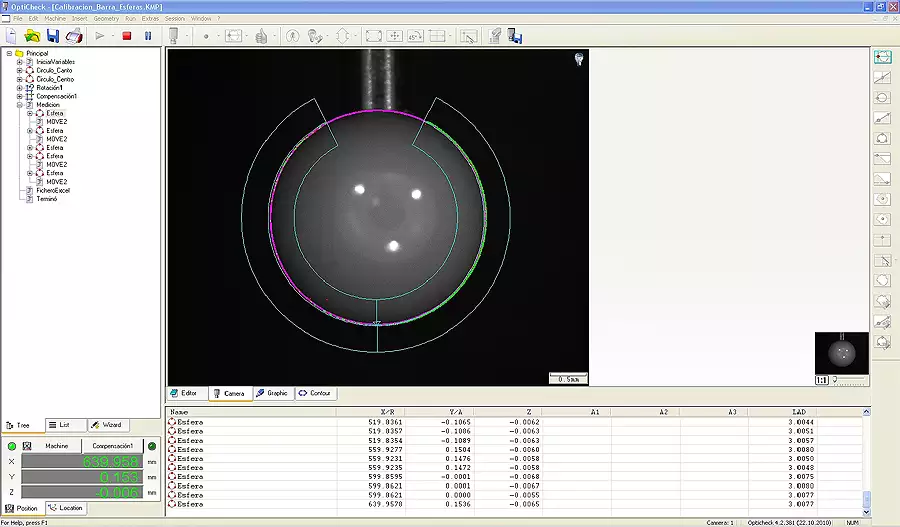The image size is (900, 527).
Task: Open the yellow folder Open-file icon
Action: tap(32, 36)
